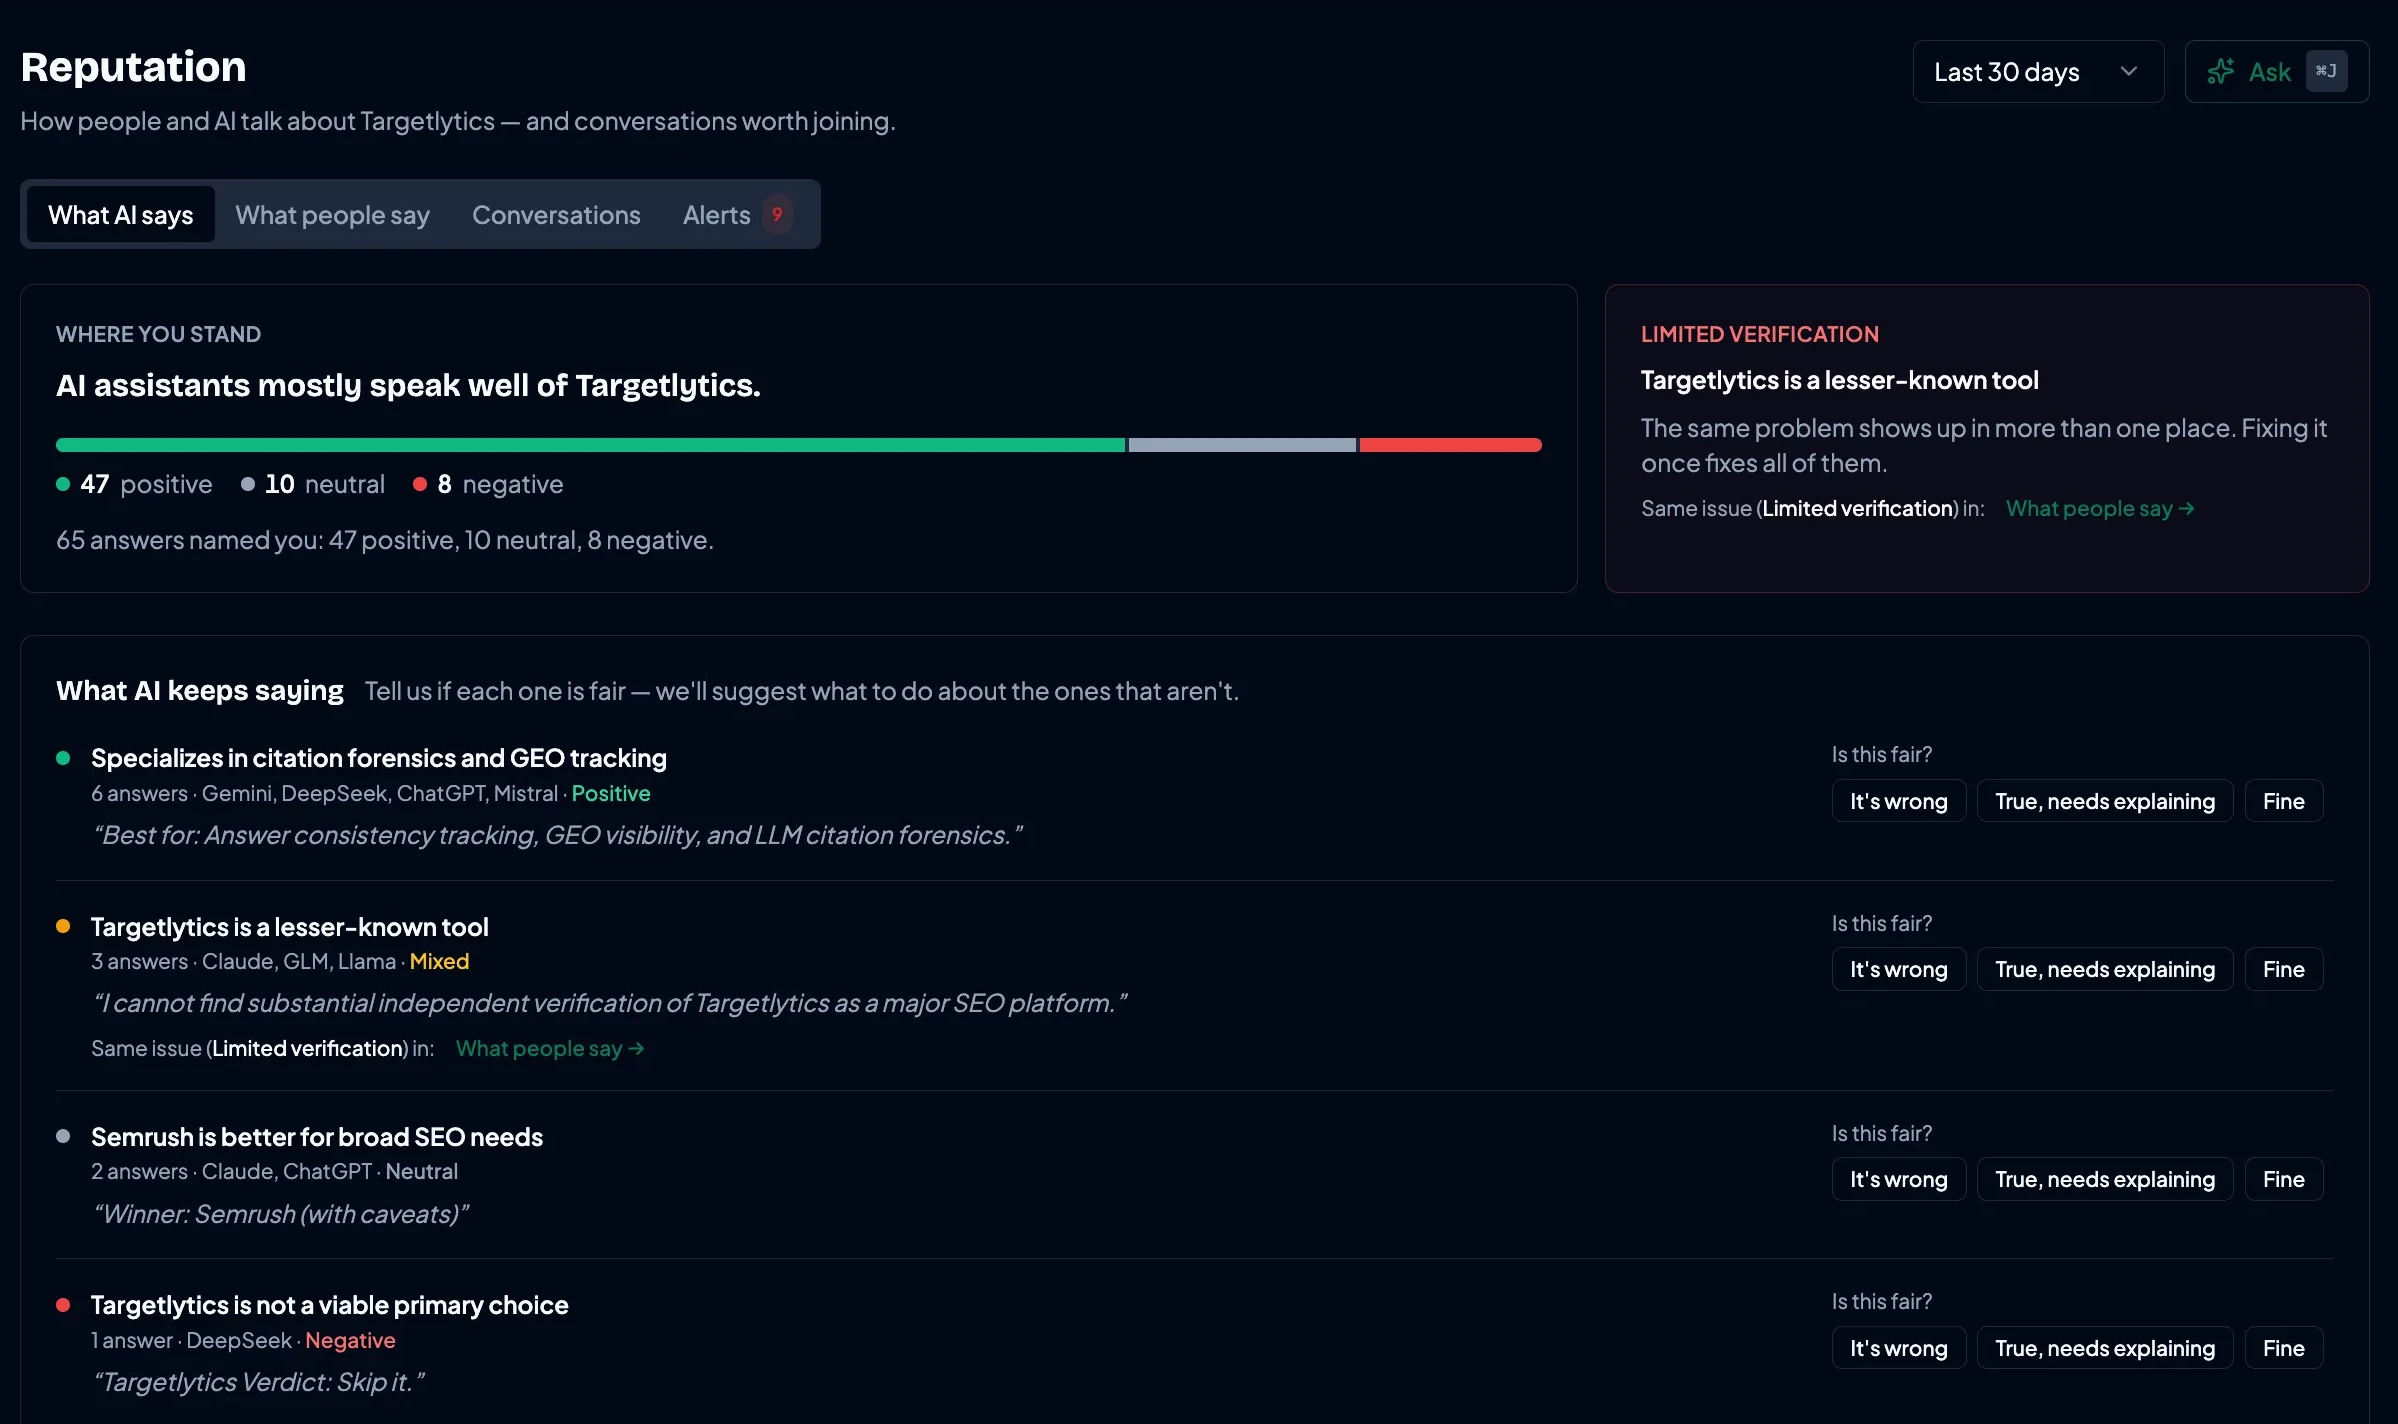Viewport: 2398px width, 1424px height.
Task: Click the Negative sentiment label
Action: click(350, 1340)
